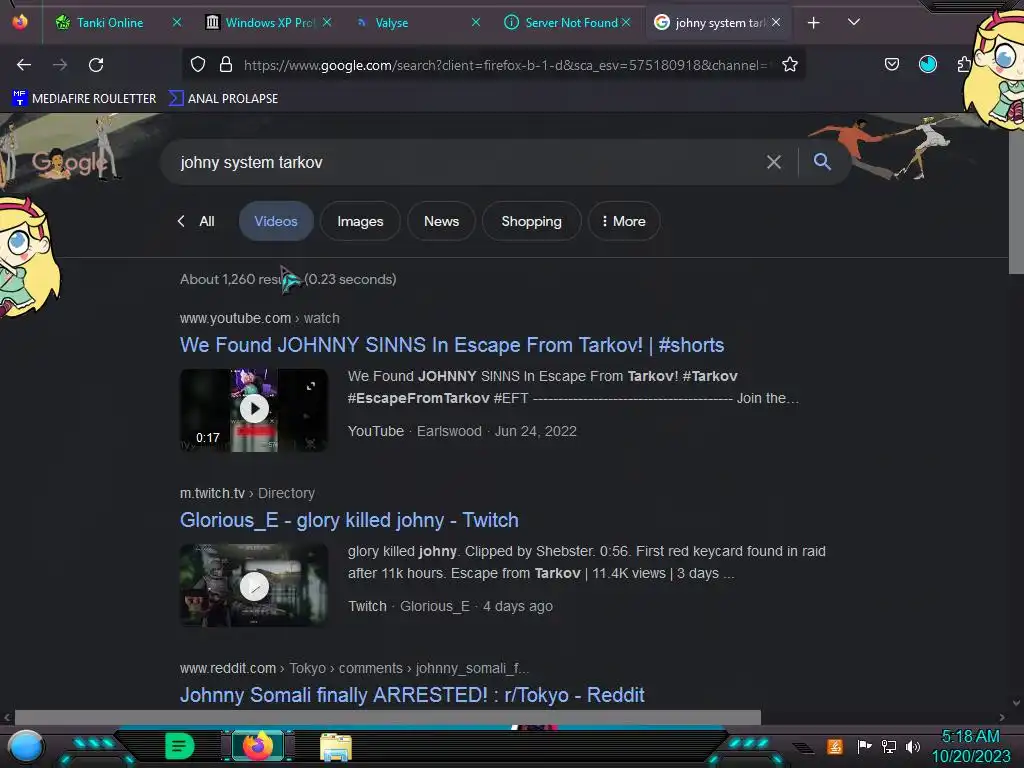
Task: Open network tray icon
Action: [889, 746]
